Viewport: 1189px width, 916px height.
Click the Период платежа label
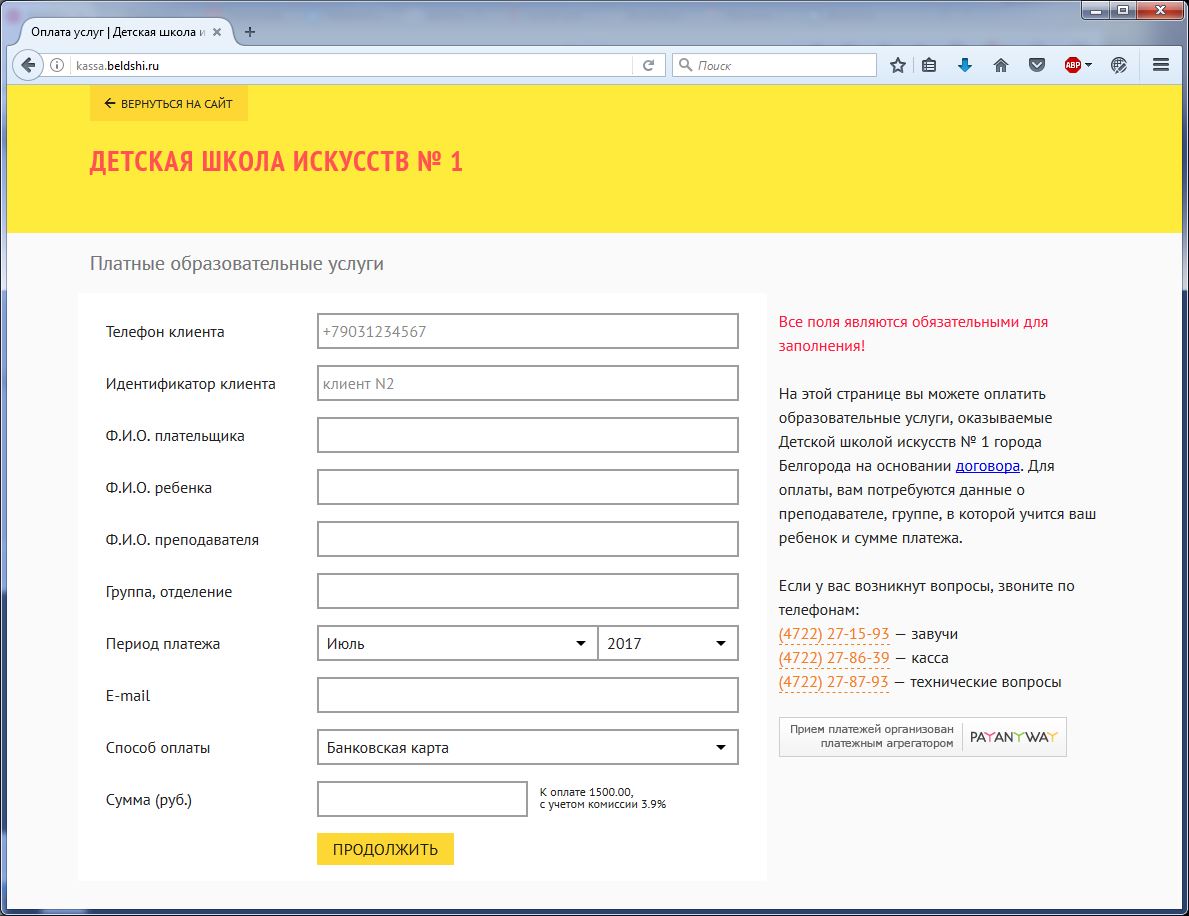coord(162,644)
